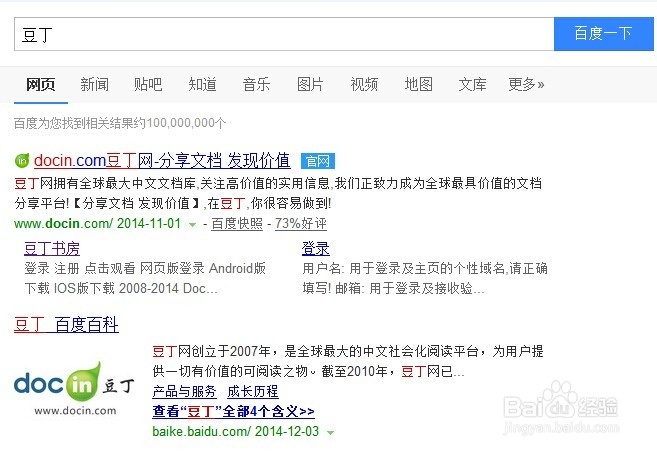The image size is (657, 451).
Task: Open the docin.com豆丁网 result title link
Action: coord(162,161)
